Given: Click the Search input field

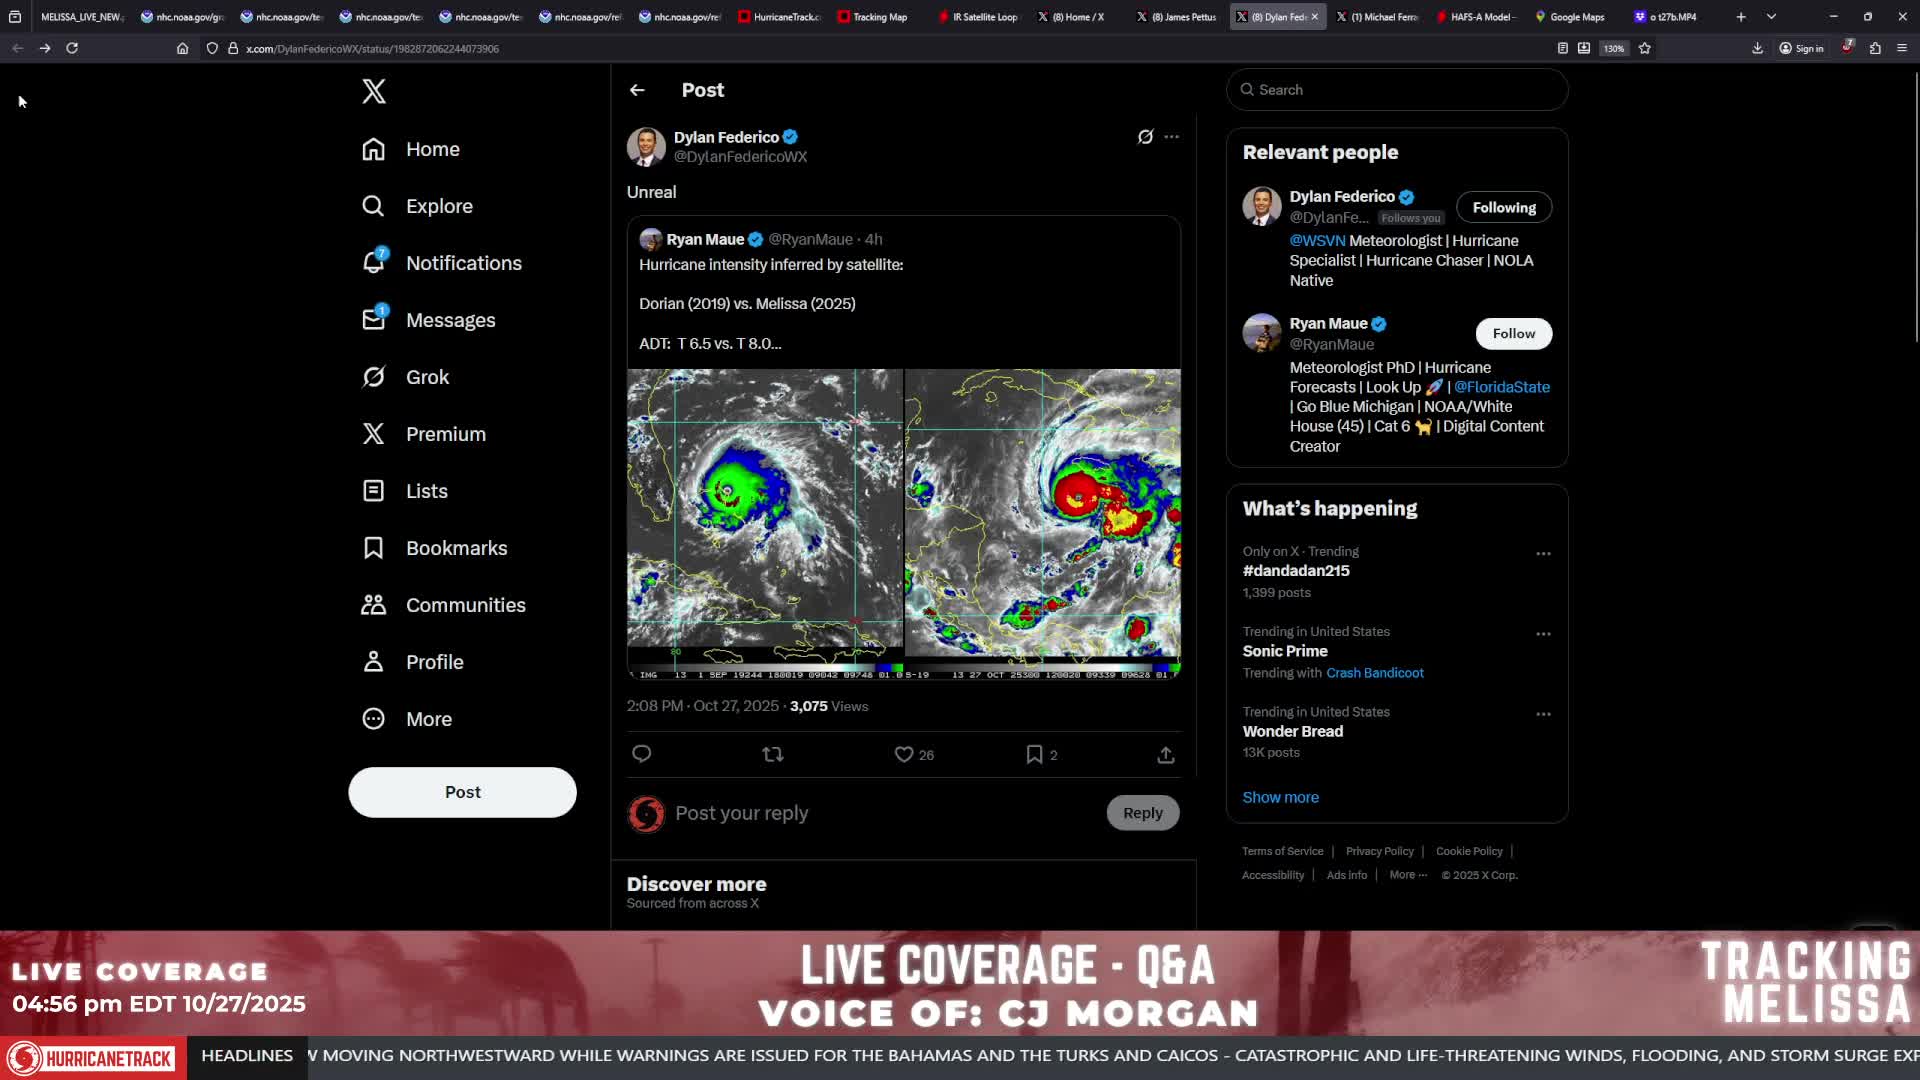Looking at the screenshot, I should click(1397, 90).
